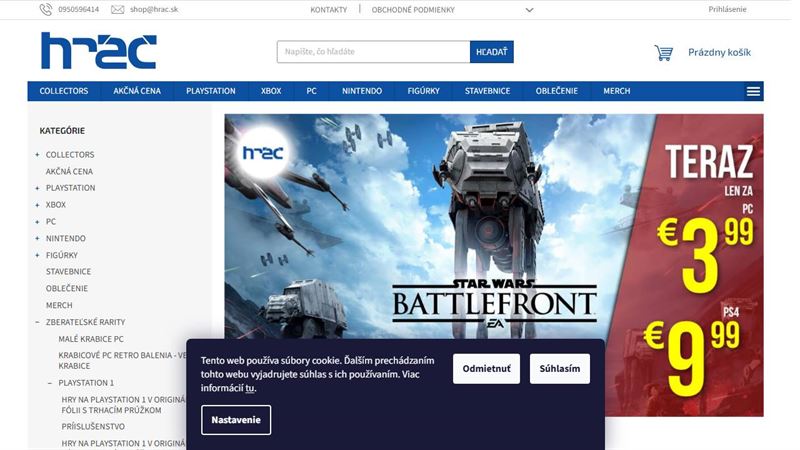Open Nastavenie cookie settings

pyautogui.click(x=236, y=420)
